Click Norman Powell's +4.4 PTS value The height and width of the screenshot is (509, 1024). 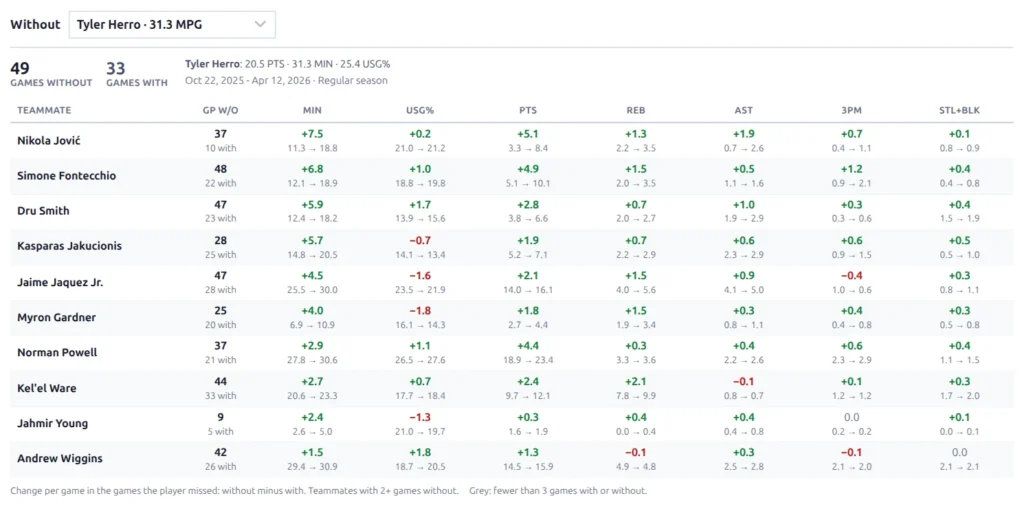(x=526, y=346)
